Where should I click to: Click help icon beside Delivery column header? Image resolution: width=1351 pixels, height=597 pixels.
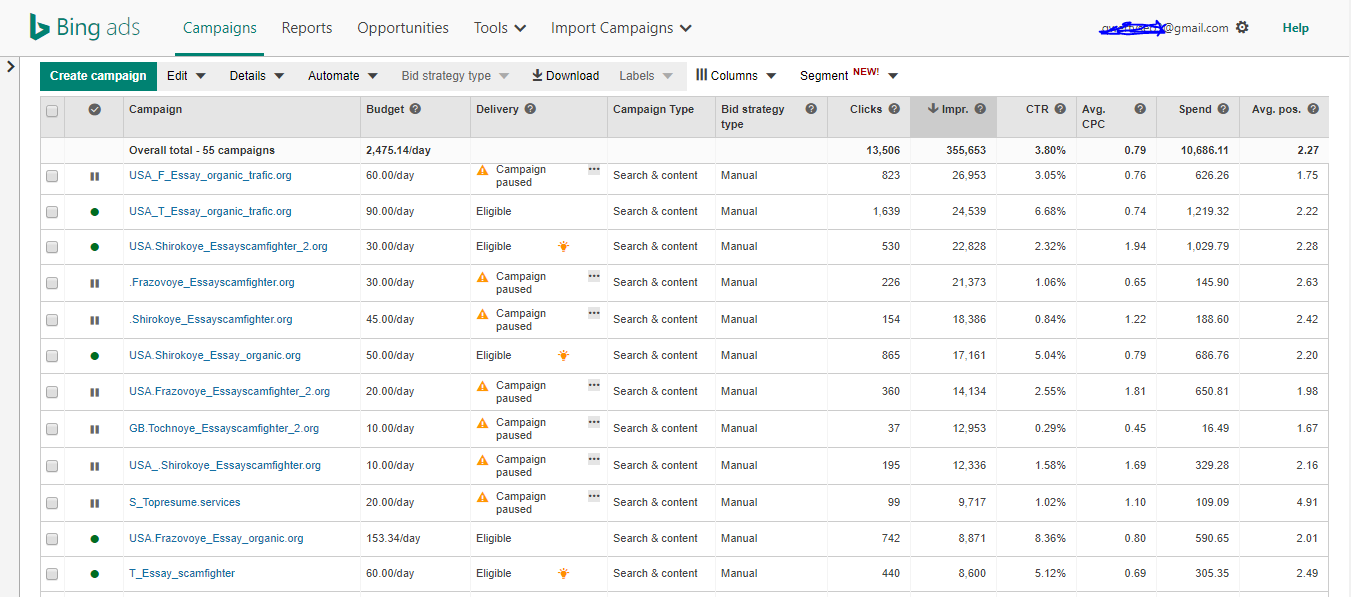tap(530, 109)
